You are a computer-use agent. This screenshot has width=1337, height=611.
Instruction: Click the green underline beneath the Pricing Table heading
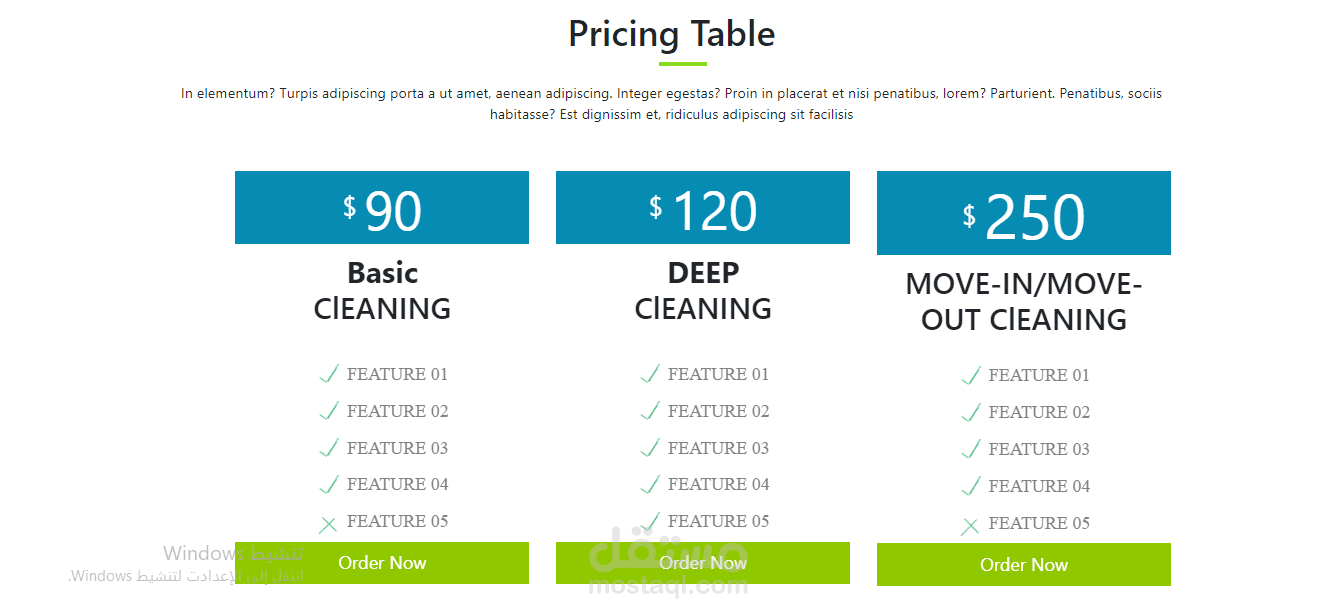[x=671, y=64]
